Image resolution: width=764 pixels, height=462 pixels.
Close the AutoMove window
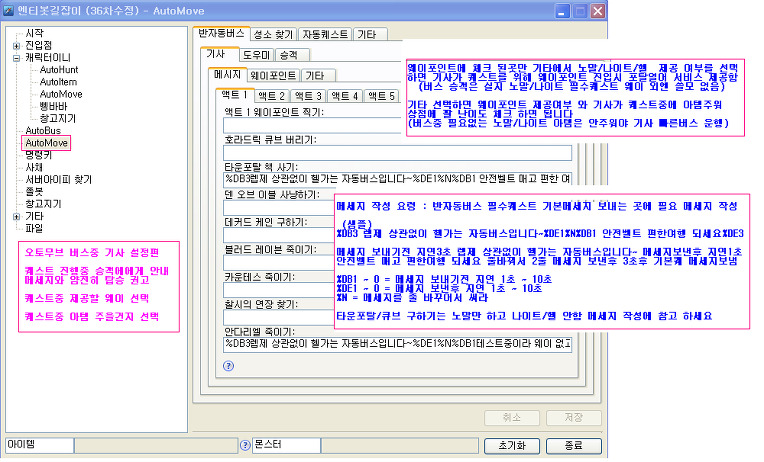598,11
